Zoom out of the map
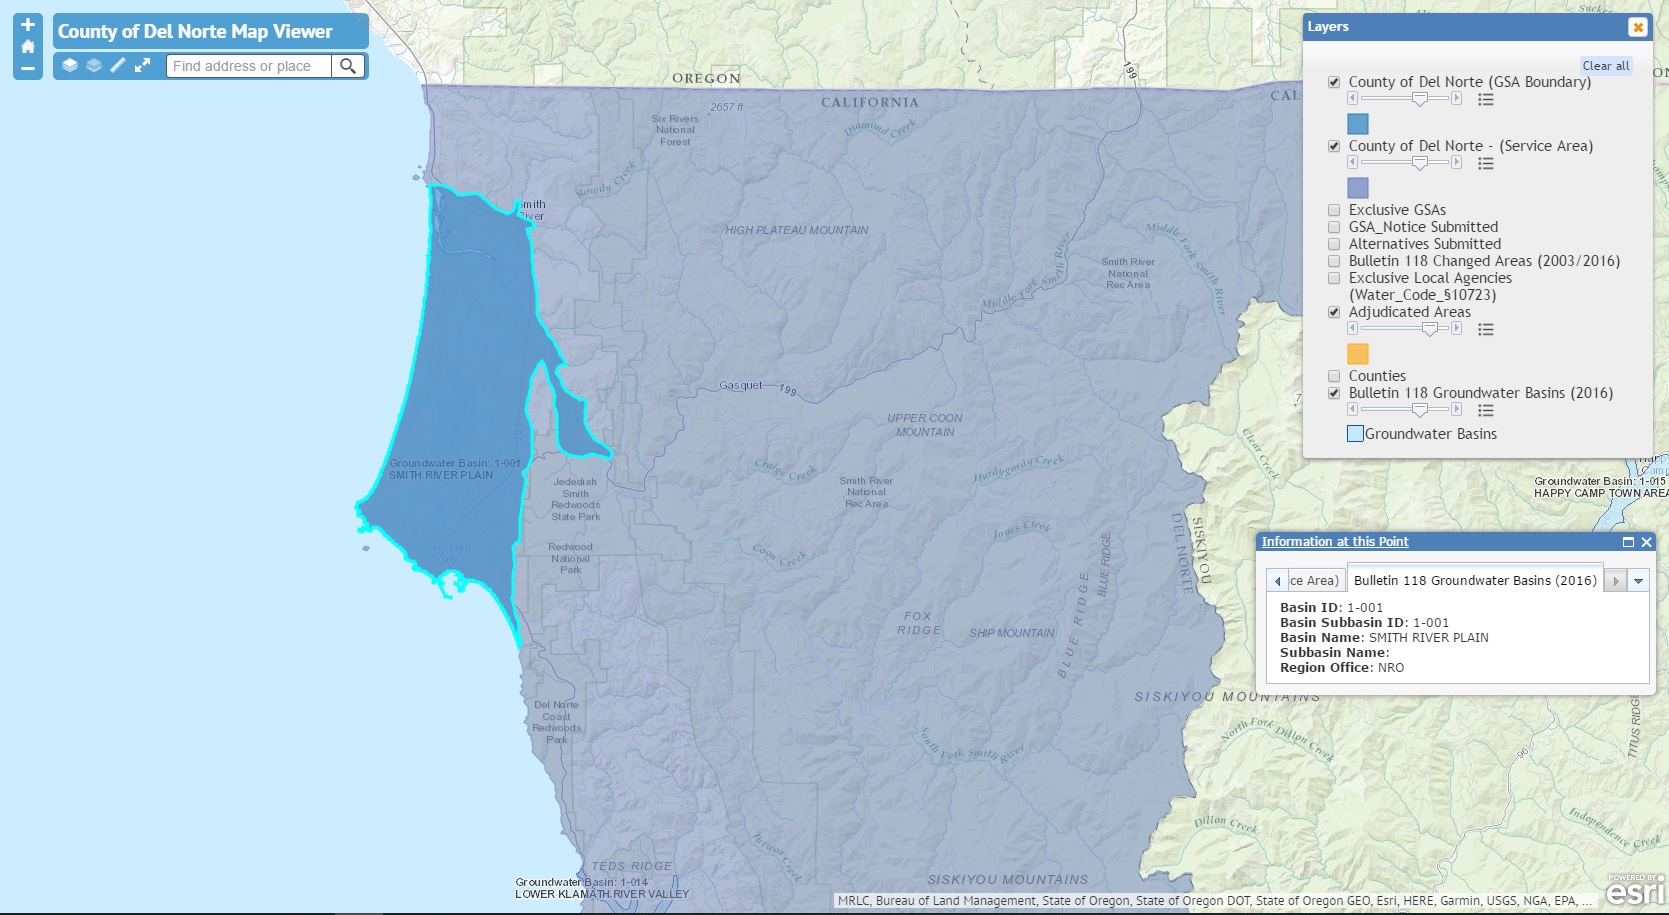Screen dimensions: 1669x915 pos(28,69)
